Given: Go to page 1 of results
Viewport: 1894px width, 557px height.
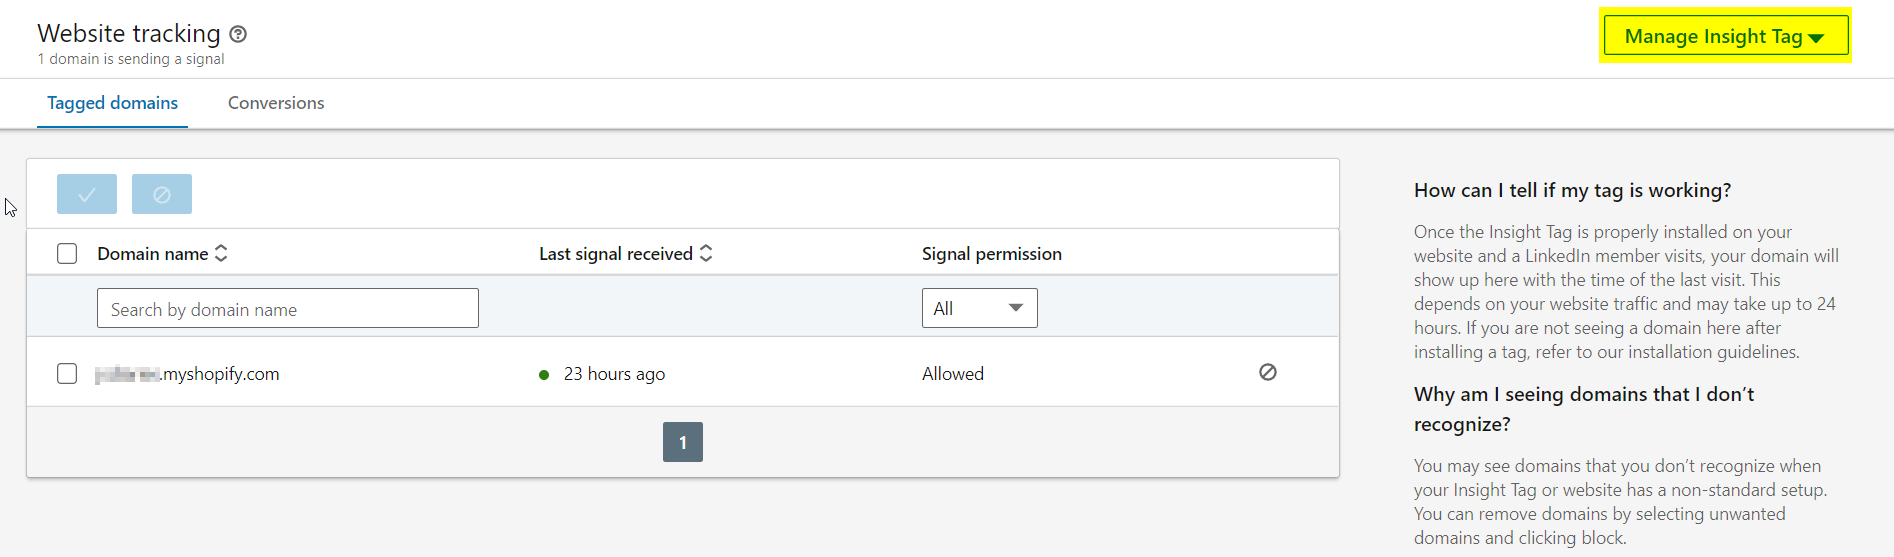Looking at the screenshot, I should [x=683, y=442].
